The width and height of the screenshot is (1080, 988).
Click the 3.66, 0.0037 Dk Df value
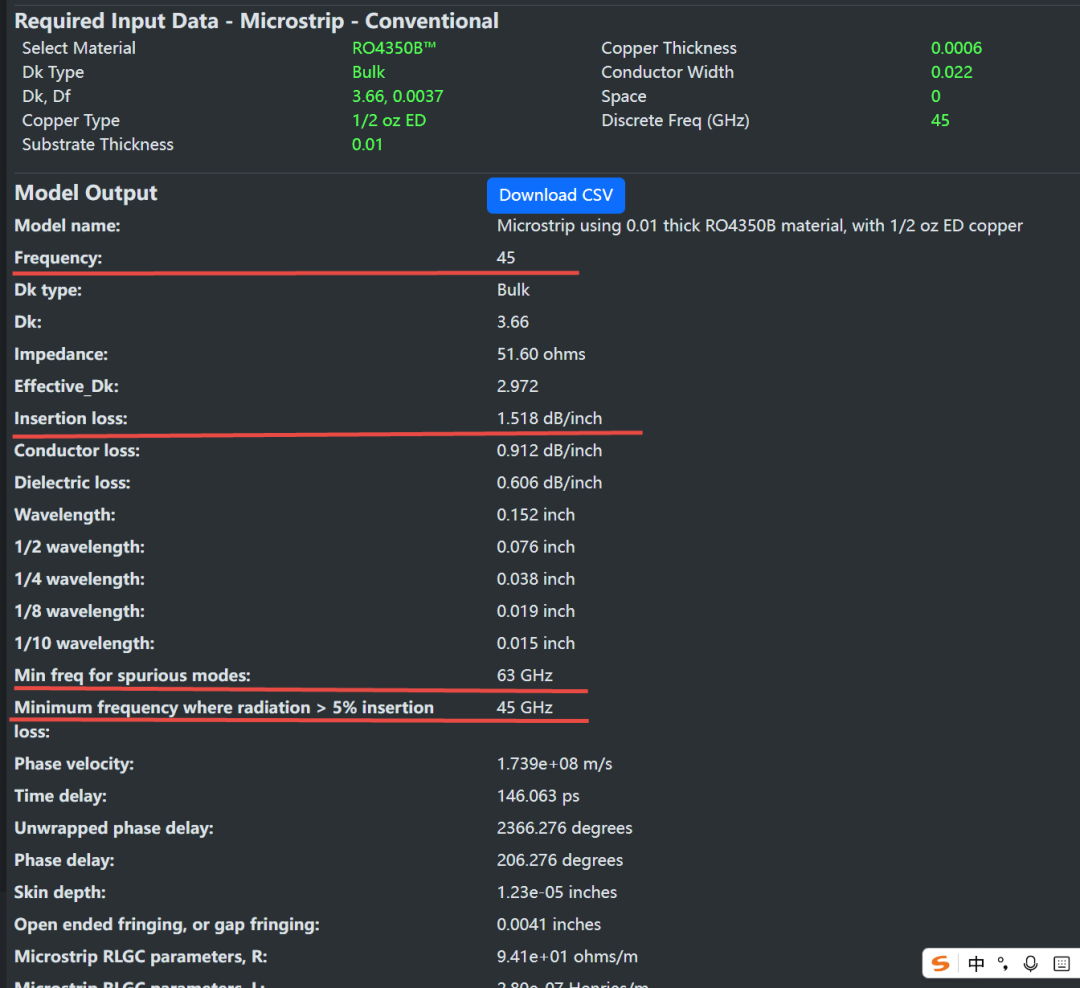coord(397,96)
